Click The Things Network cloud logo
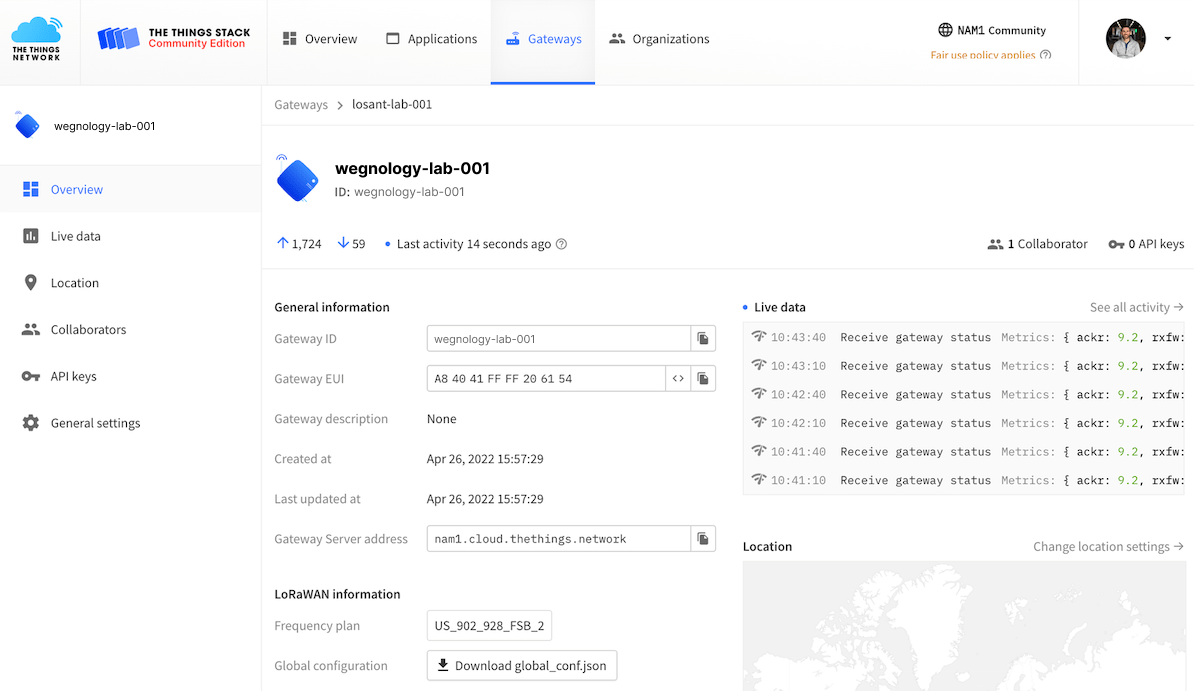 coord(36,39)
